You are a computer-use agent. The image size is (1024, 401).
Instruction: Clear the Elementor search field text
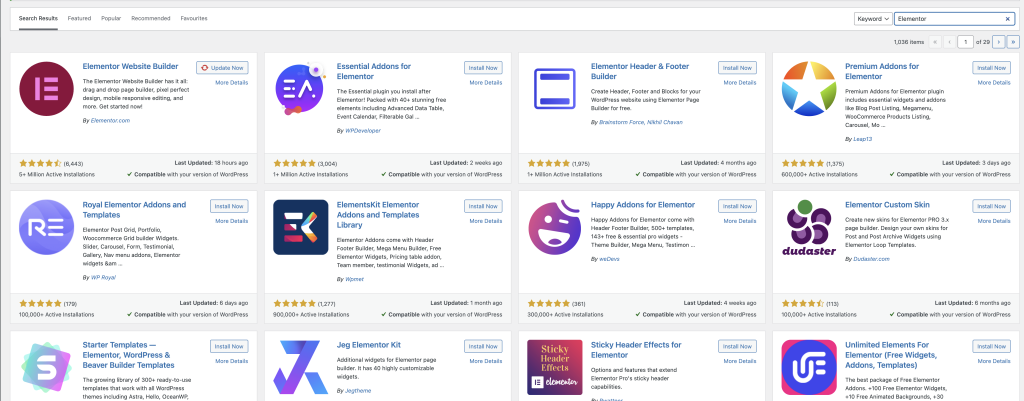[x=1007, y=18]
